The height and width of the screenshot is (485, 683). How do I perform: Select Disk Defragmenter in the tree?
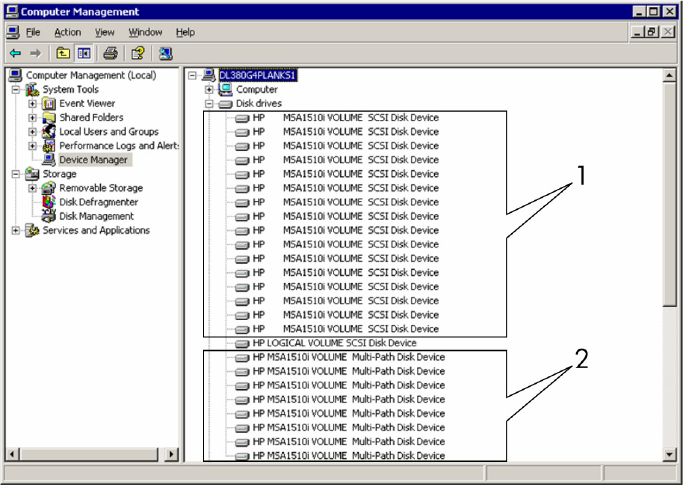[98, 202]
